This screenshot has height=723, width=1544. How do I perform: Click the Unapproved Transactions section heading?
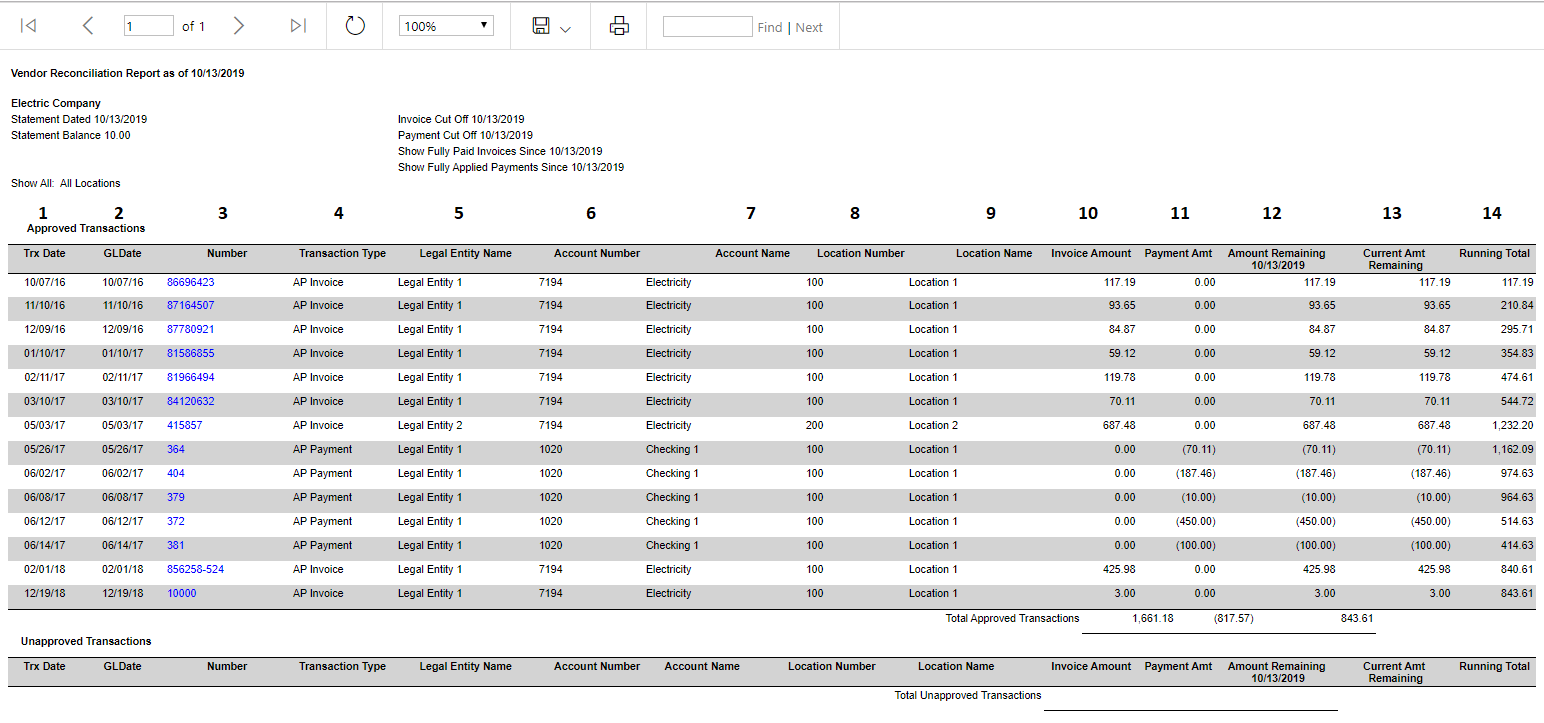86,642
